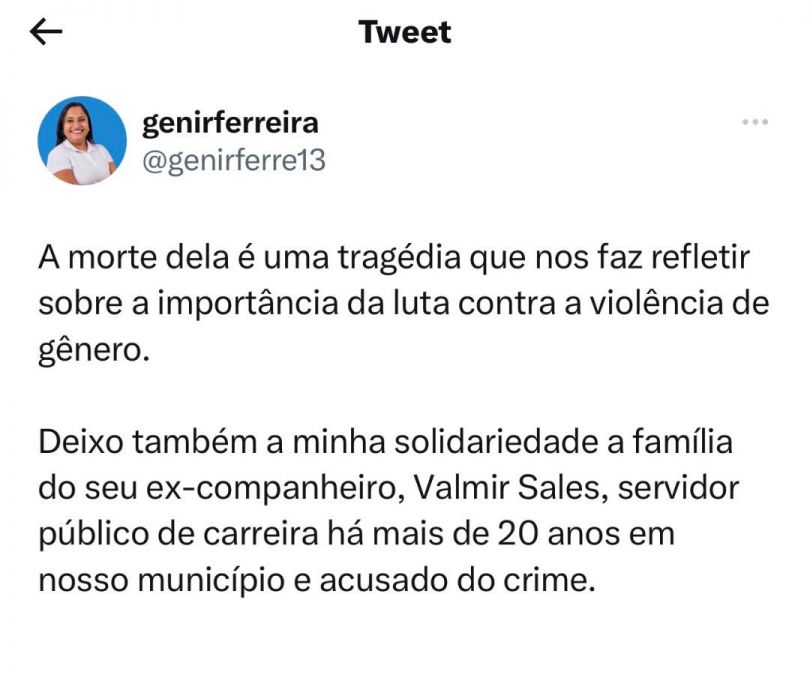Screen dimensions: 810x675
Task: Open the @genirferre13 handle
Action: [234, 159]
